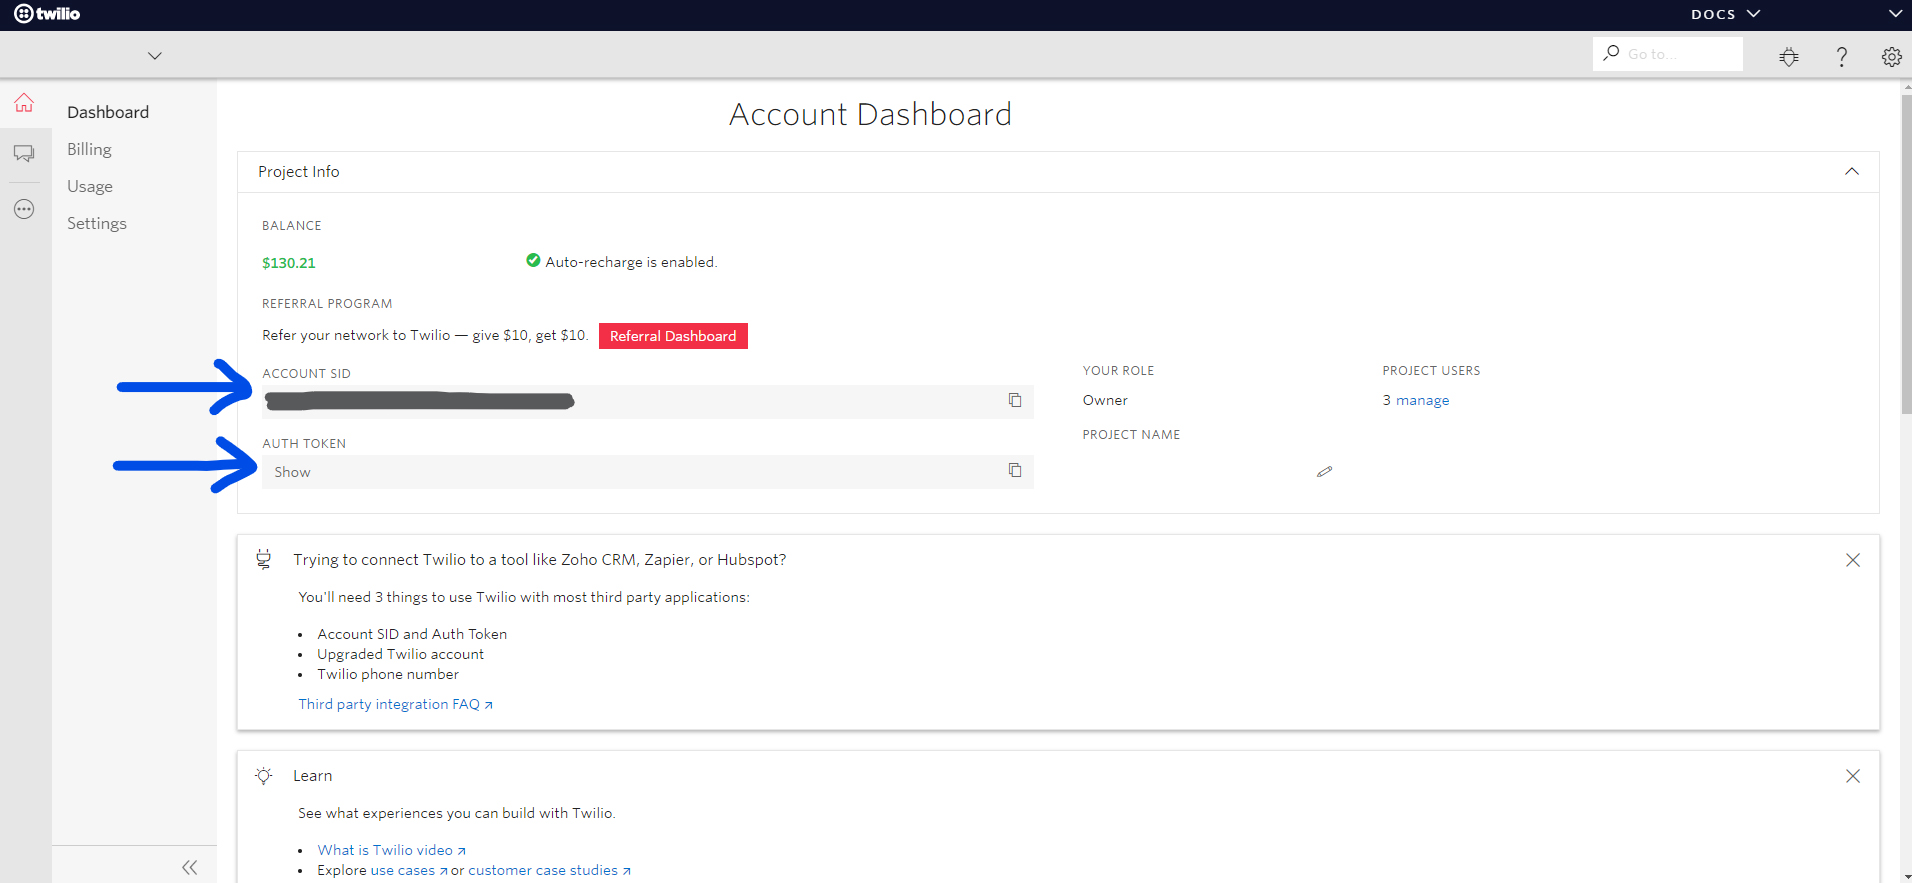This screenshot has width=1912, height=883.
Task: Copy the Auth Token value
Action: pos(1015,470)
